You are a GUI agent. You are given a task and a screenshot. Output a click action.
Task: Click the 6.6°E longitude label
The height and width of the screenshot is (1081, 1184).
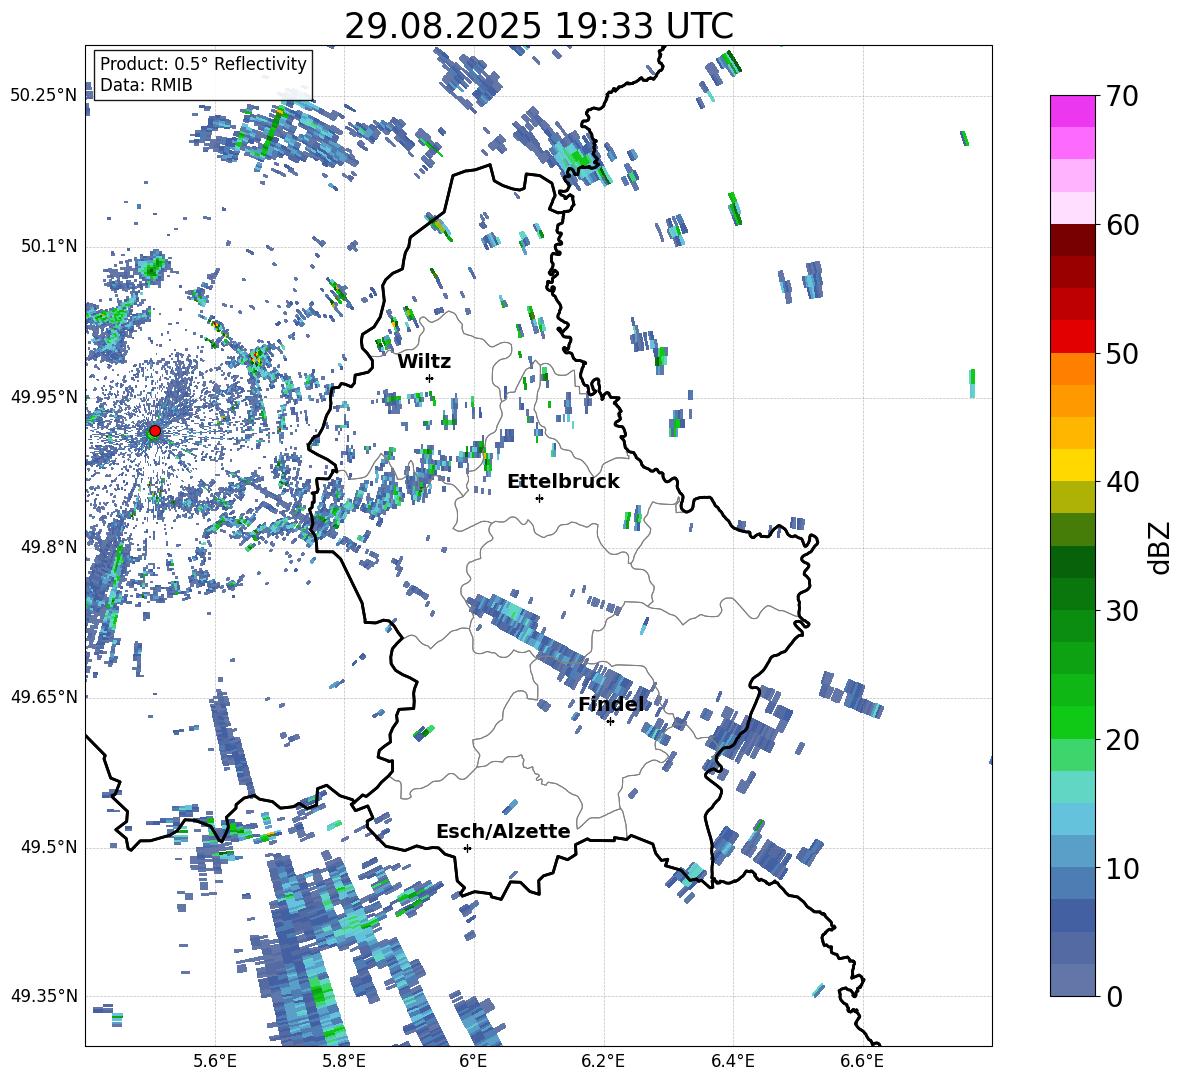pos(862,1062)
